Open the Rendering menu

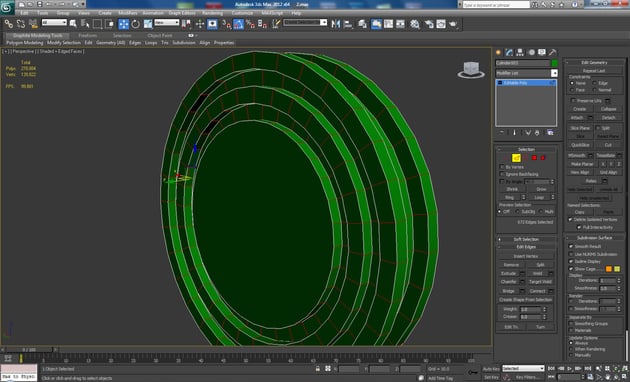pyautogui.click(x=213, y=13)
